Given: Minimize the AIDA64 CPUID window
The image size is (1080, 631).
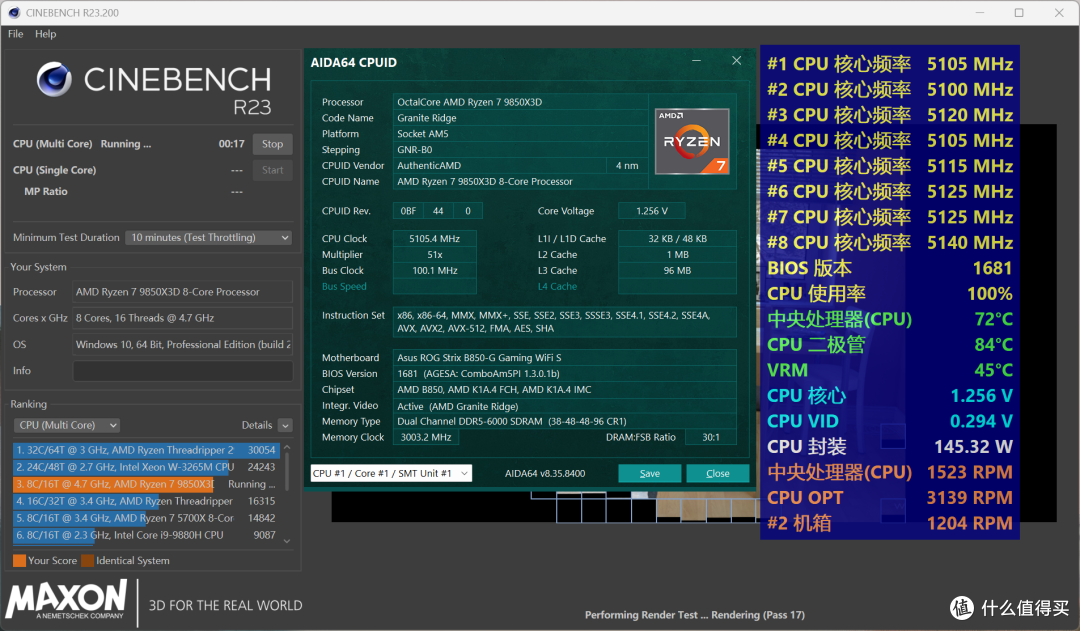Looking at the screenshot, I should (x=696, y=61).
